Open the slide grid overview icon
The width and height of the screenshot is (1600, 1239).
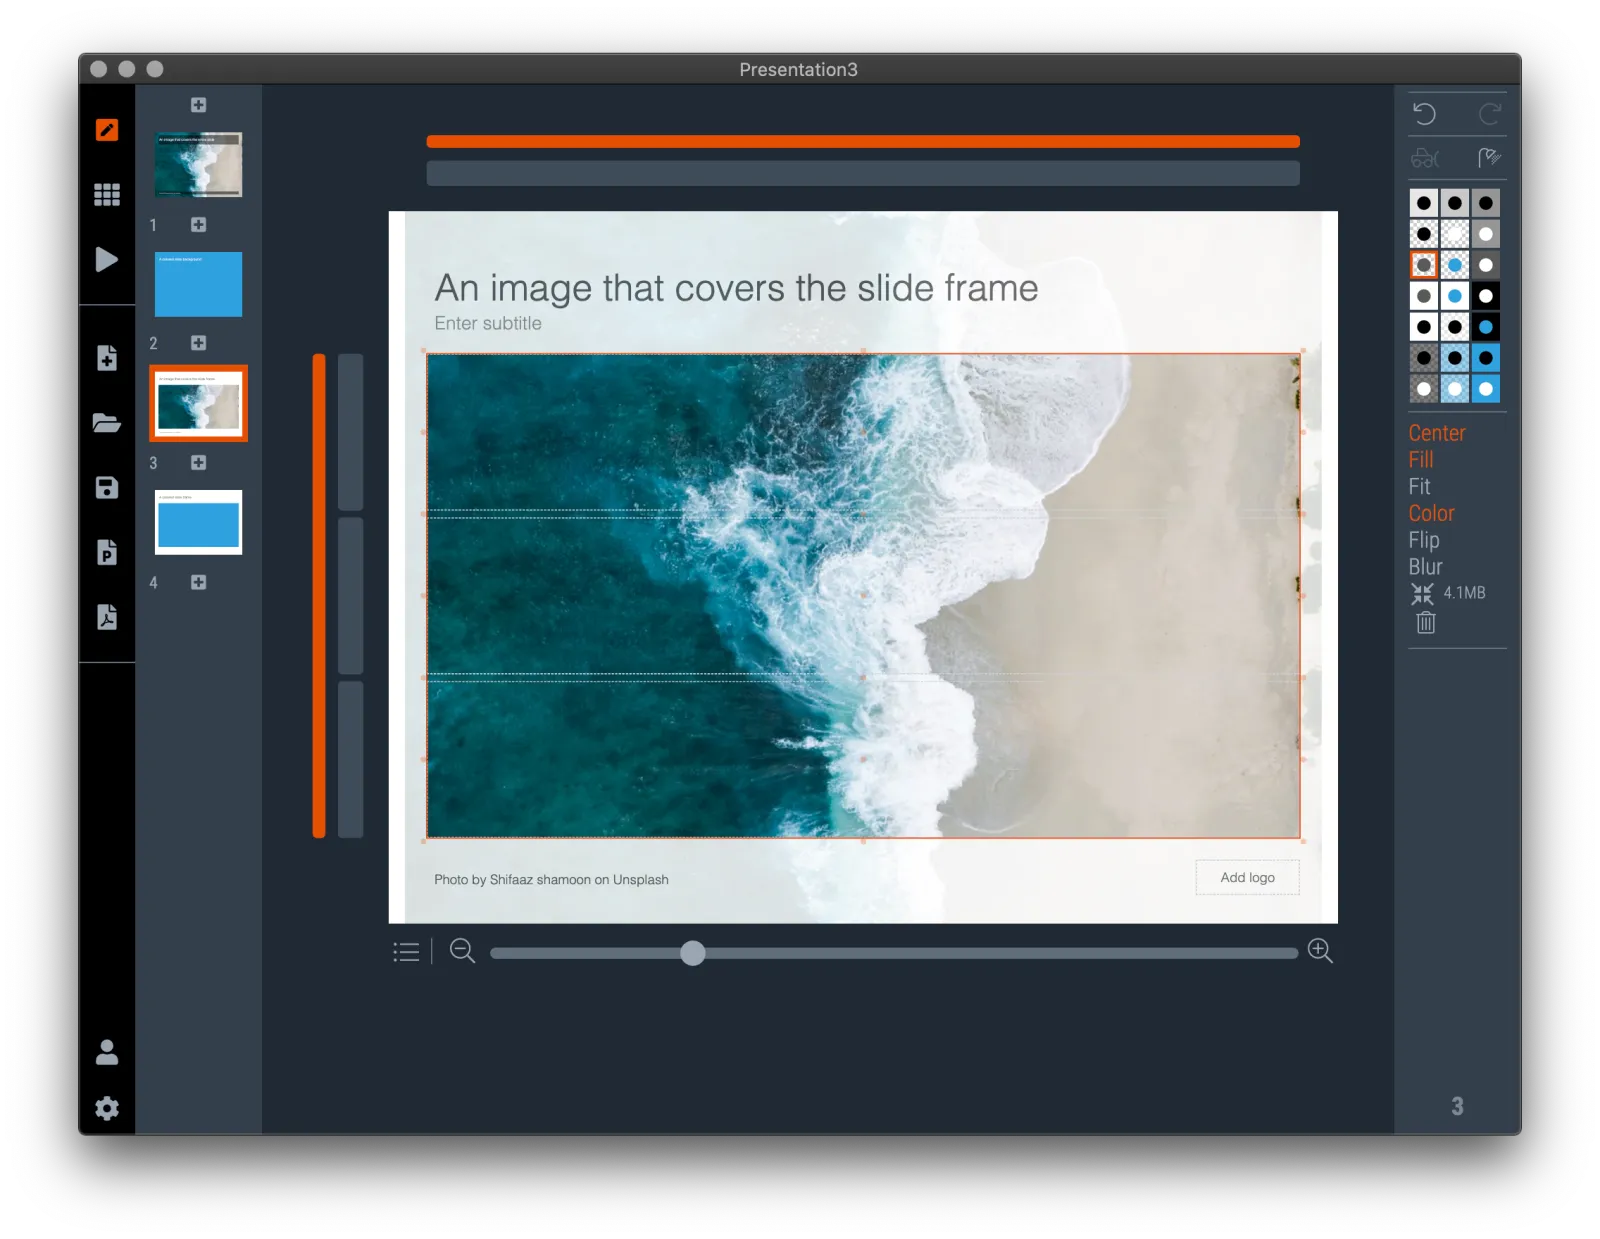pyautogui.click(x=107, y=194)
